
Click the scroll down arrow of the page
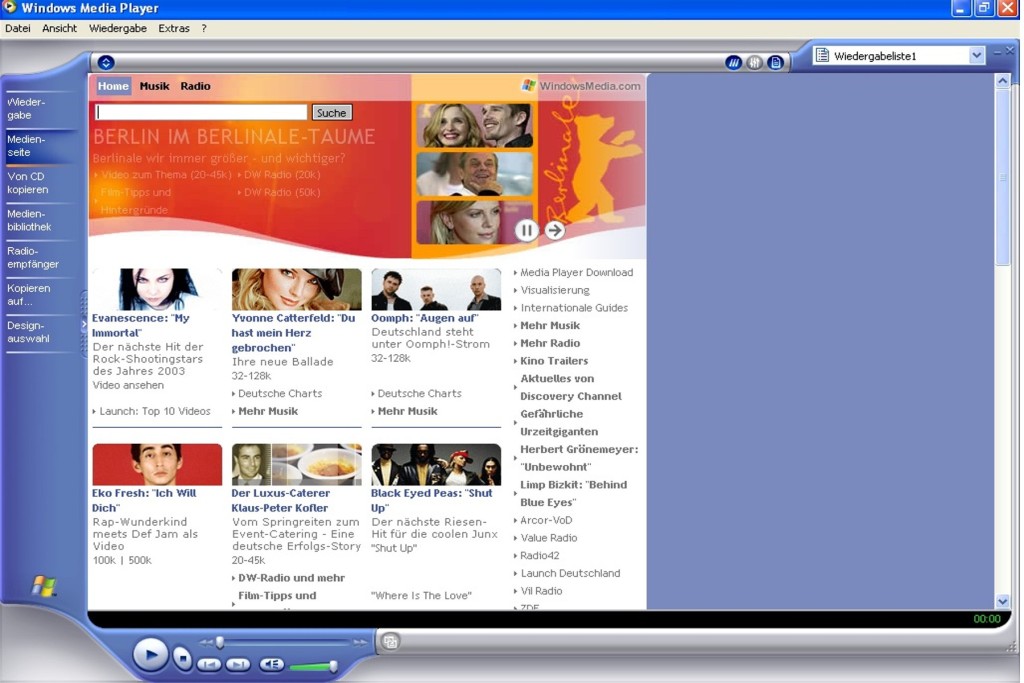coord(1002,601)
